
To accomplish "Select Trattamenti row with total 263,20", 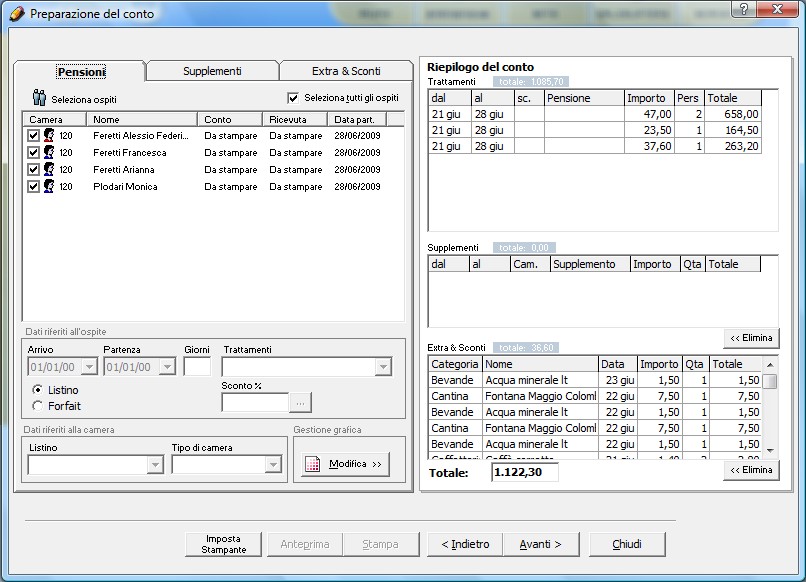I will (x=595, y=146).
